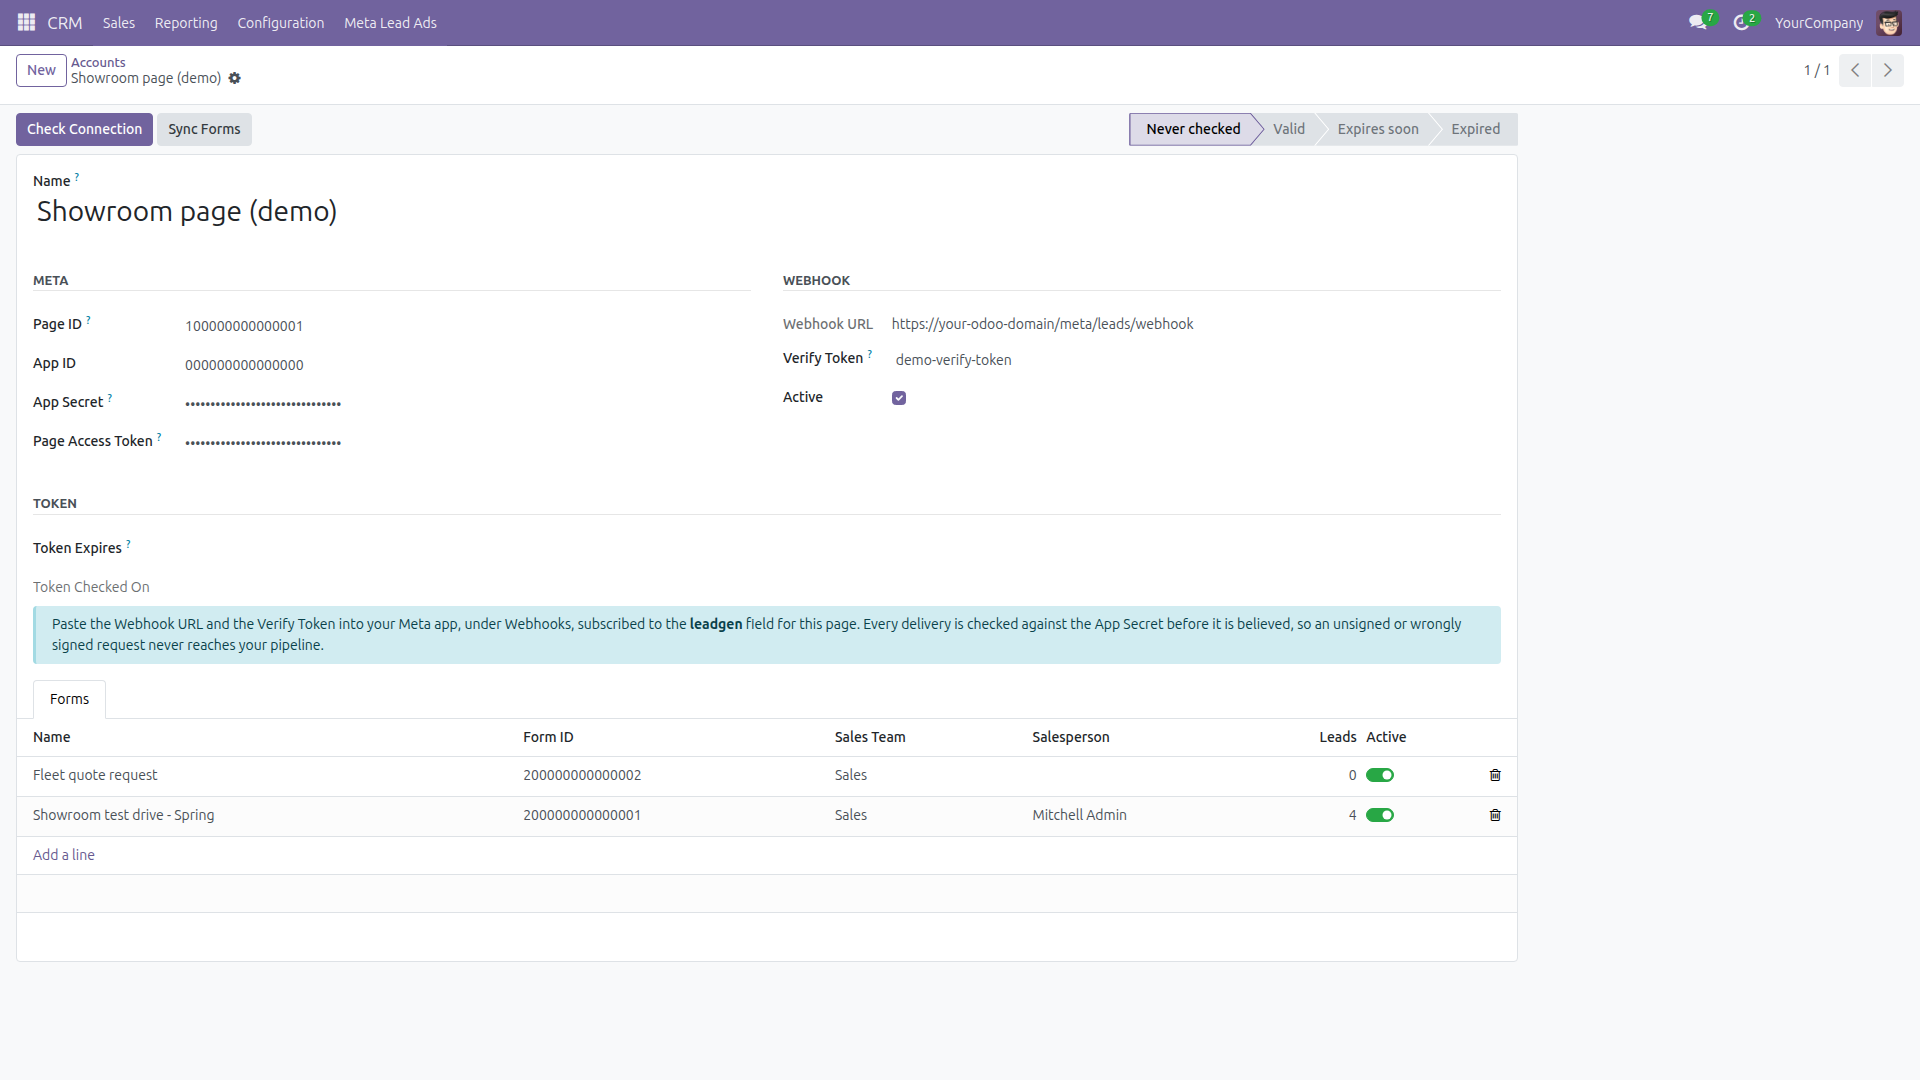
Task: Click the 1 / 1 record pager counter
Action: click(1816, 70)
